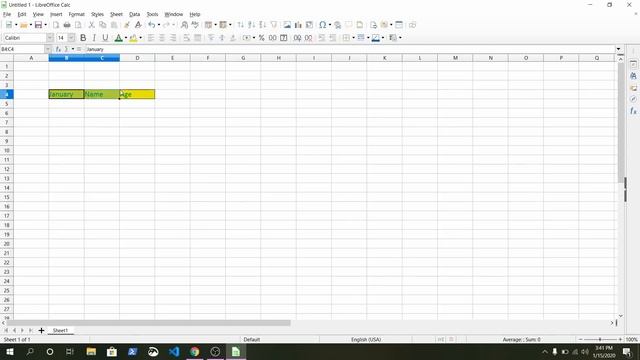Image resolution: width=640 pixels, height=360 pixels.
Task: Expand the Name Box dropdown
Action: click(x=48, y=49)
